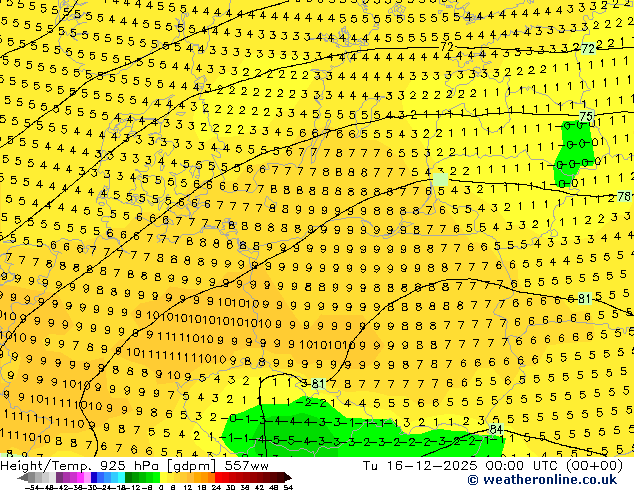Click the 81 label beside the green area
The width and height of the screenshot is (634, 490).
point(318,383)
